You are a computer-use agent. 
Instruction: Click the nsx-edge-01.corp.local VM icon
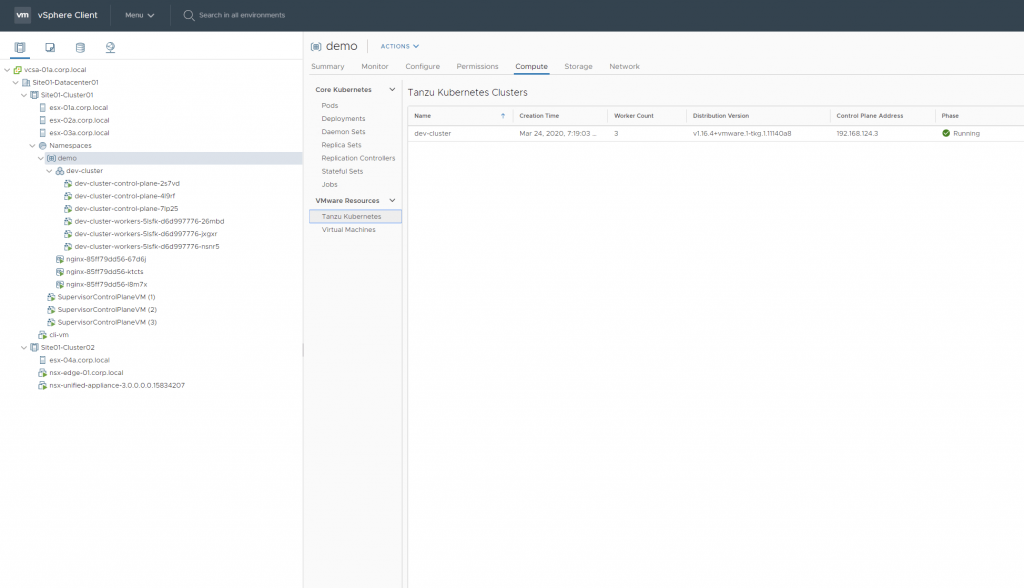(x=43, y=373)
